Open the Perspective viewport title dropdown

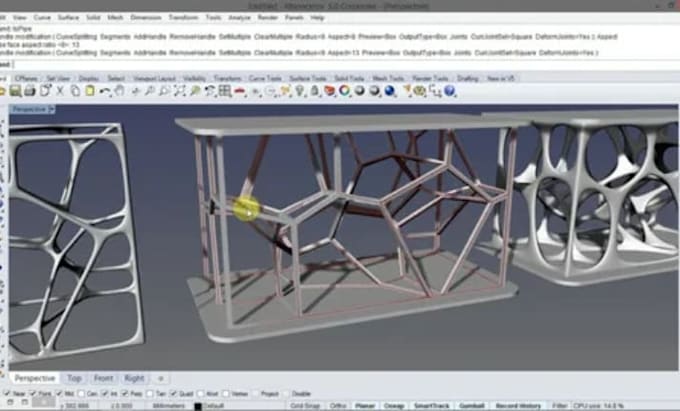[x=33, y=109]
